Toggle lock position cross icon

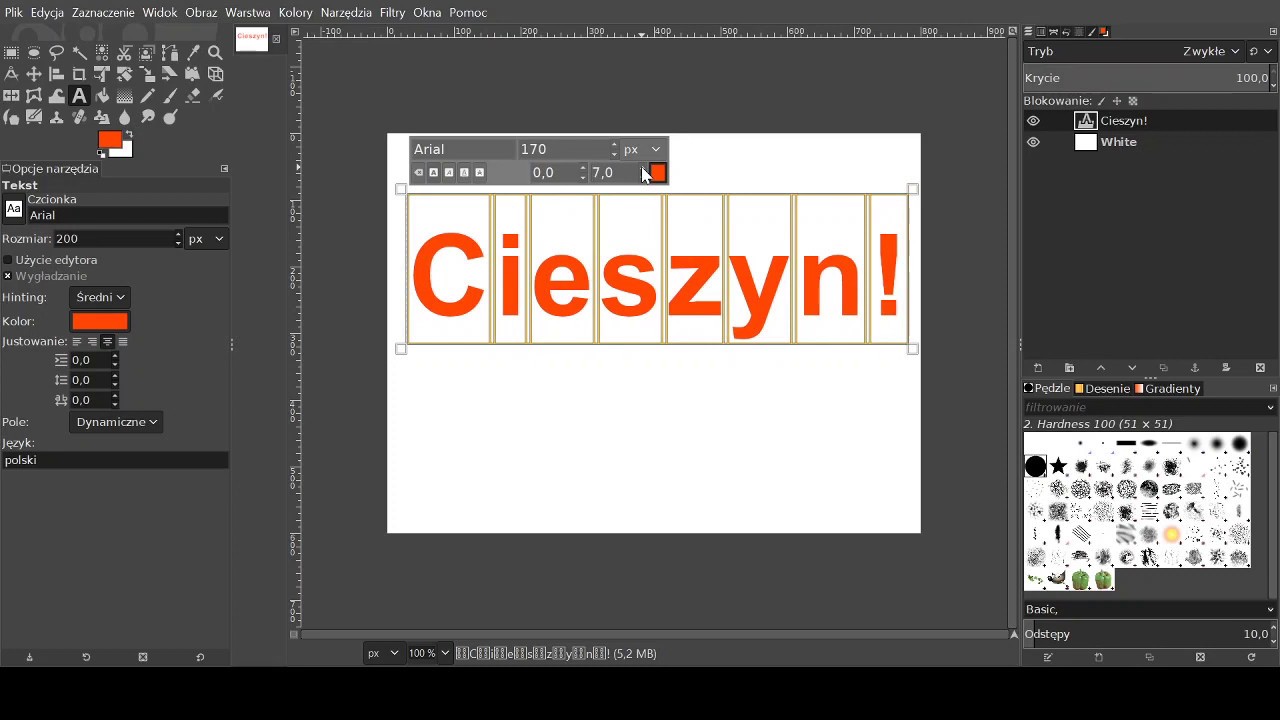tap(1117, 101)
